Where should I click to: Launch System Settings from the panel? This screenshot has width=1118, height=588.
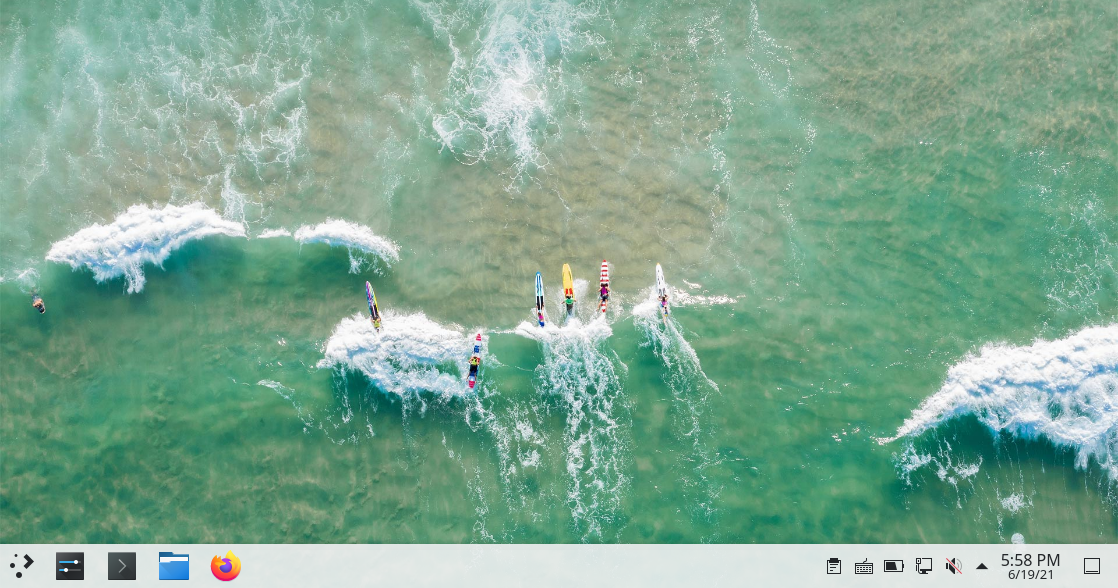click(x=69, y=566)
